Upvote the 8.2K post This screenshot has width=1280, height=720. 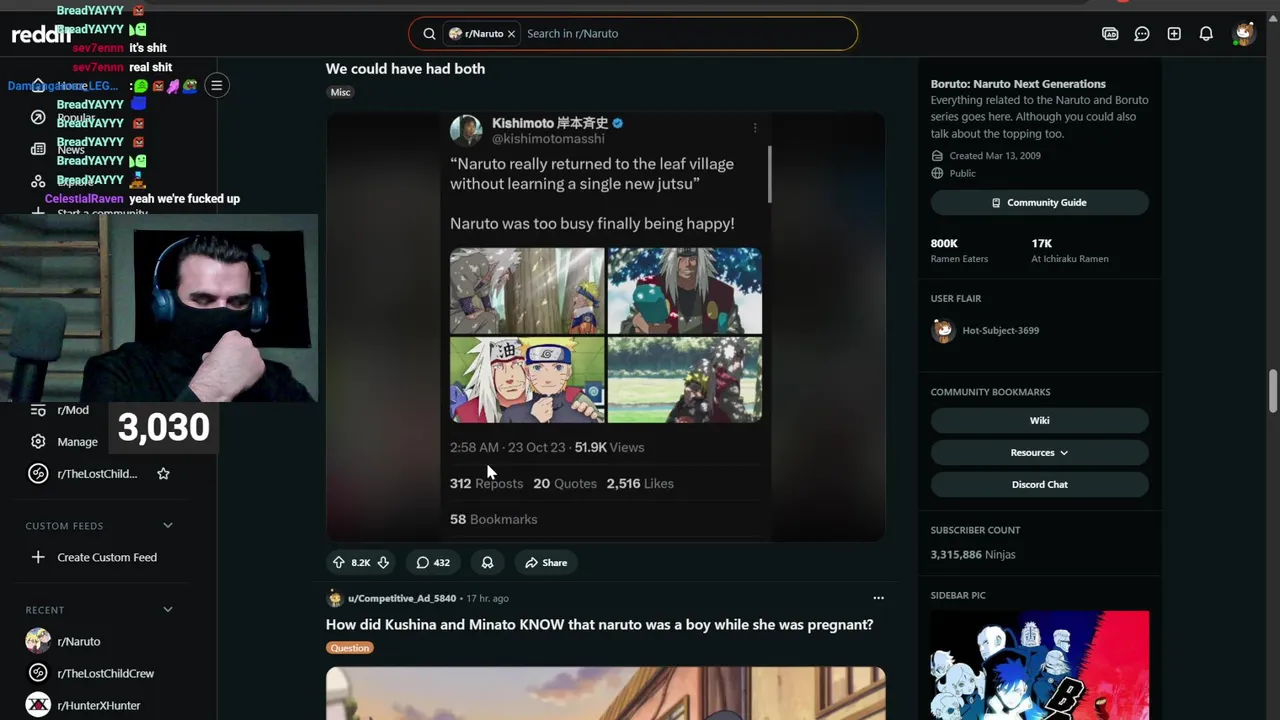[338, 562]
